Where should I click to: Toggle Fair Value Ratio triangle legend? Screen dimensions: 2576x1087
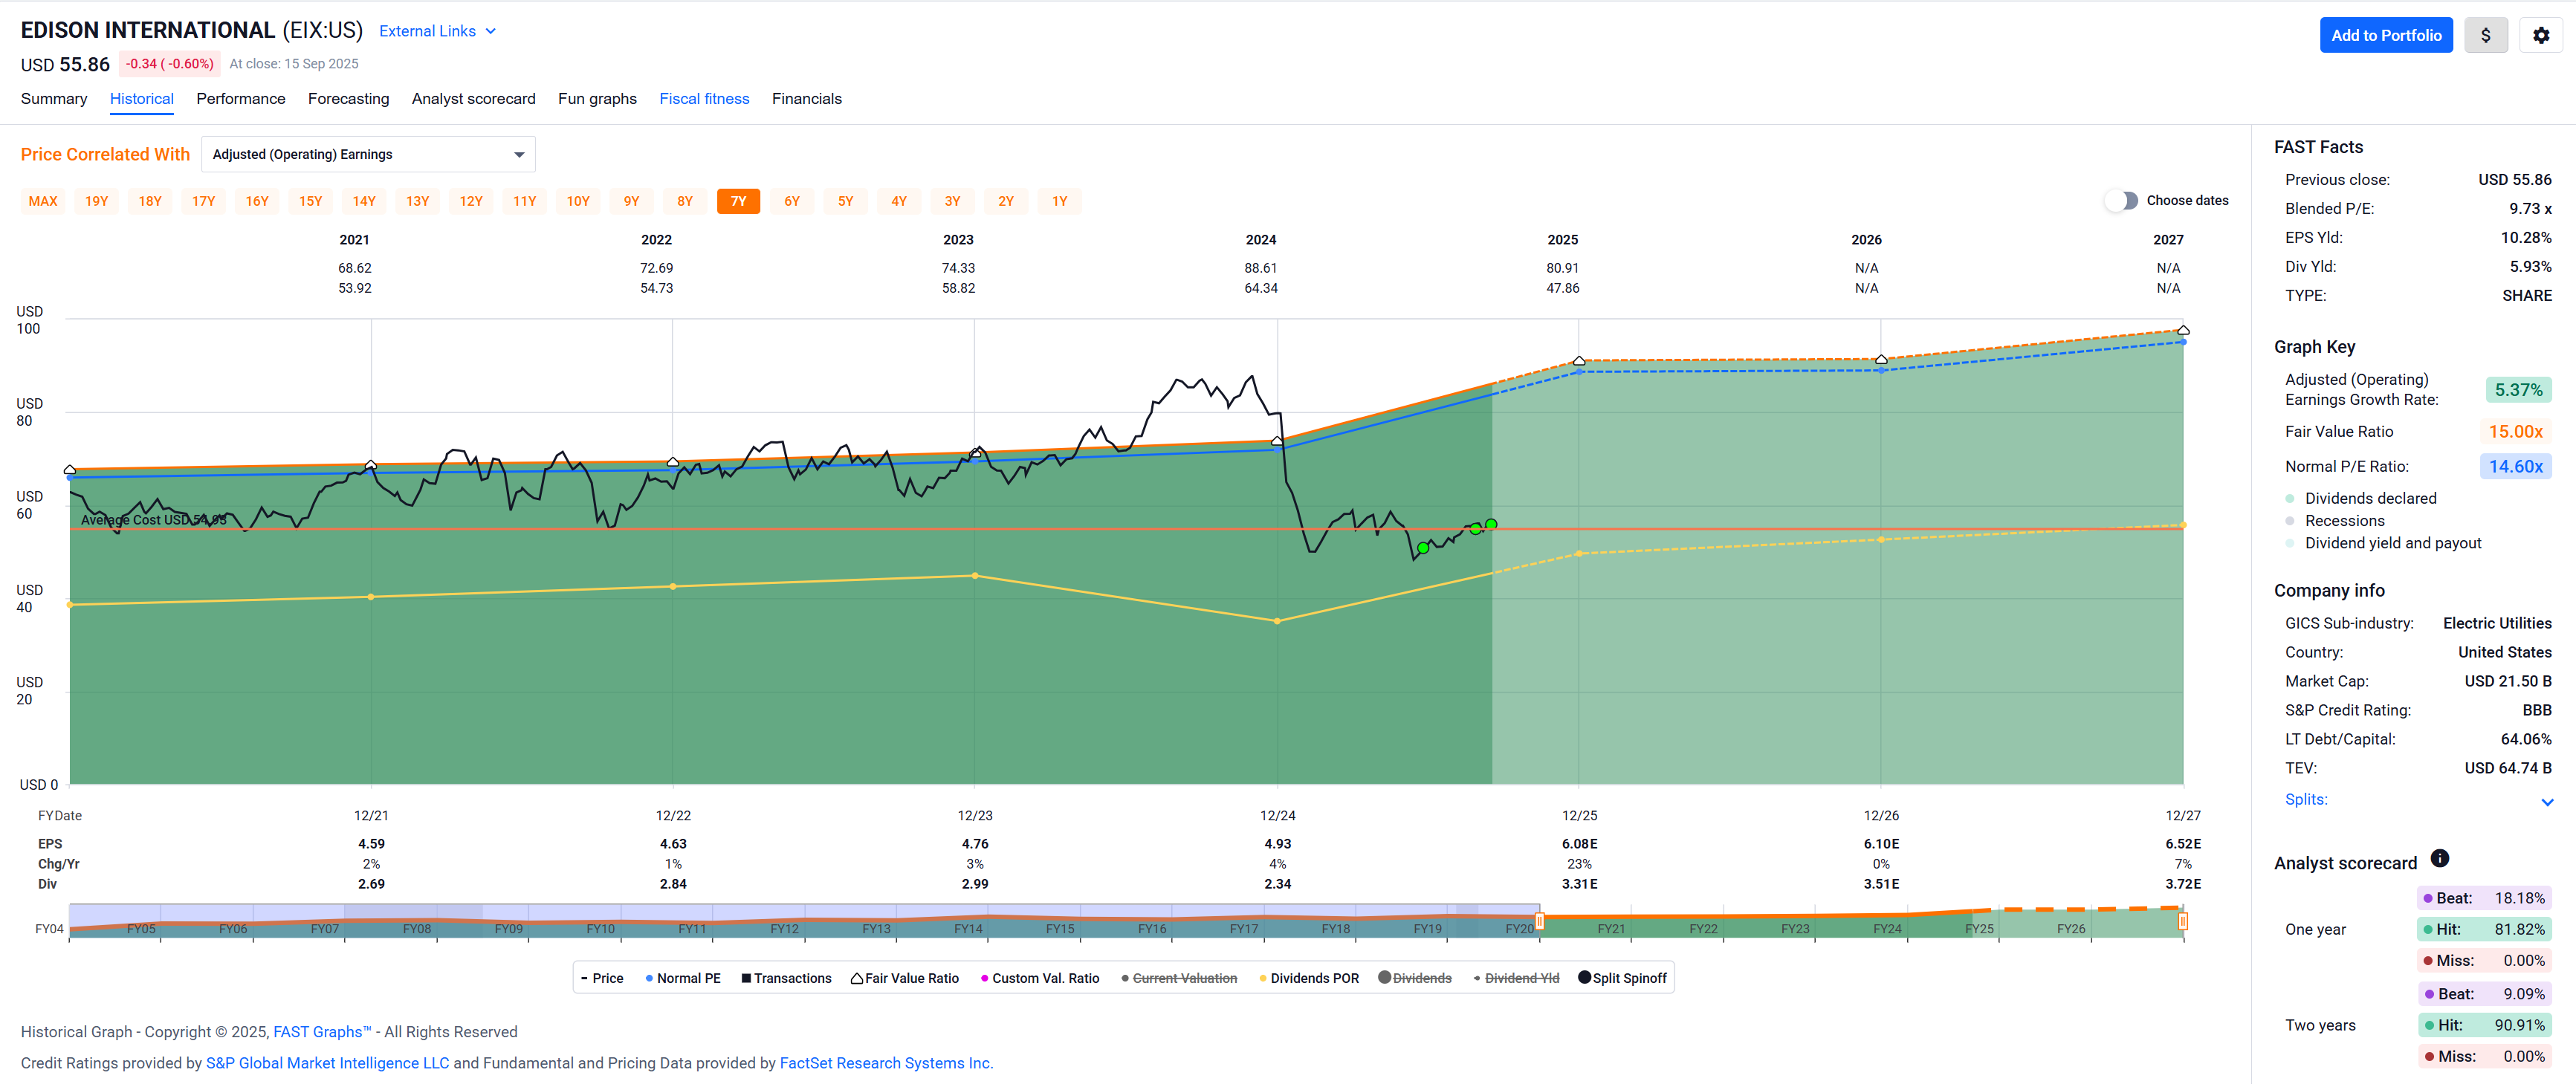tap(904, 978)
